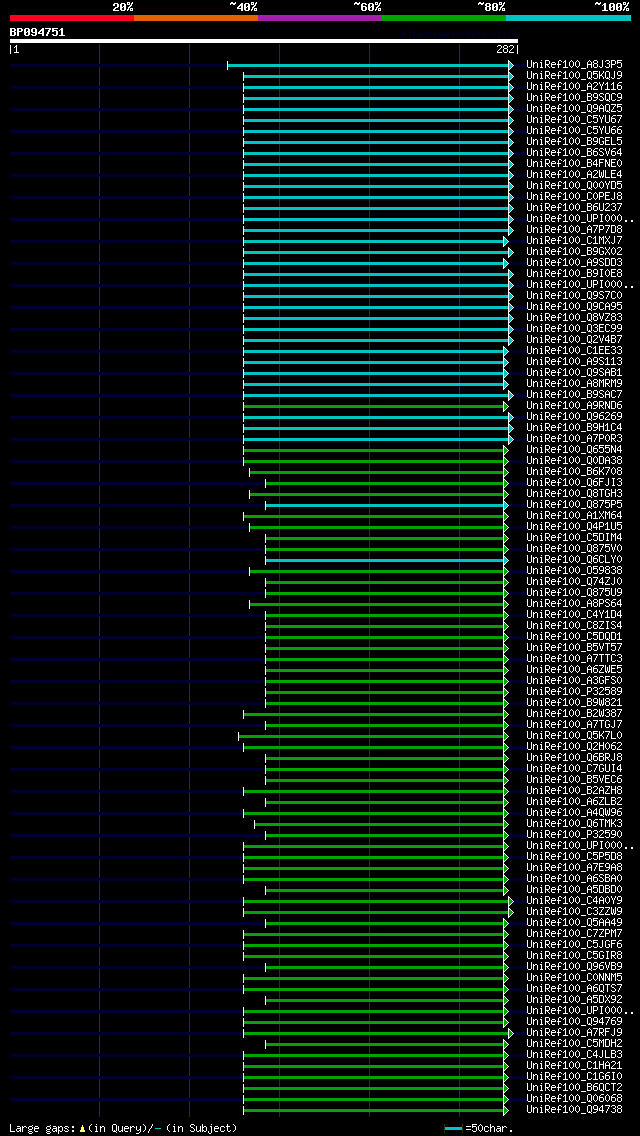Select the UniRef100_P32589 label
The height and width of the screenshot is (1136, 640).
pyautogui.click(x=575, y=692)
